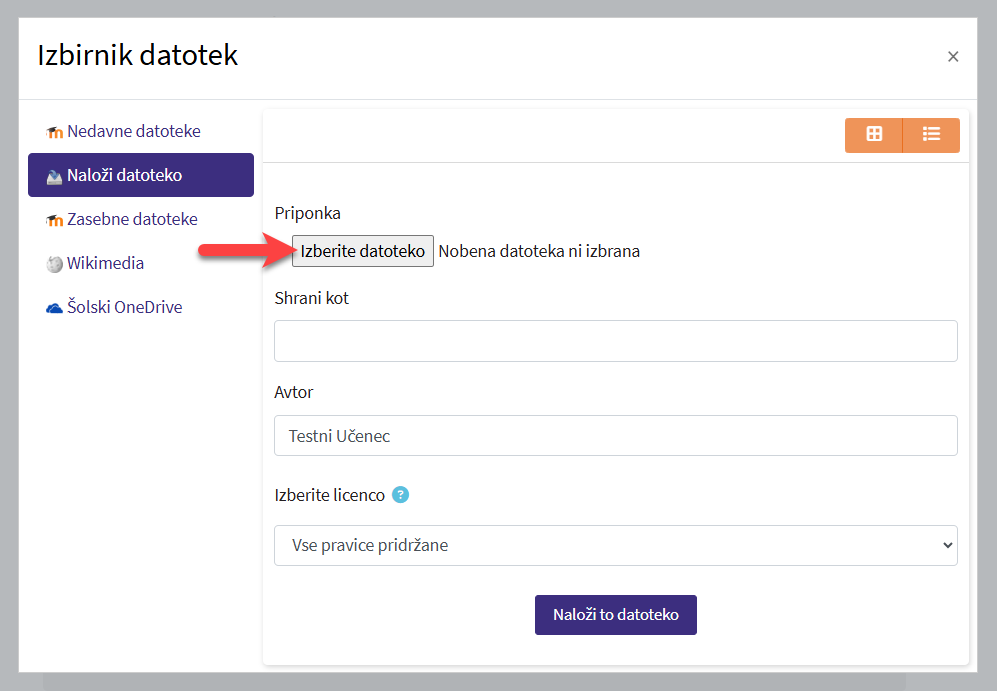Screen dimensions: 997x691
Task: Click the Naloži to datoteko button
Action: coord(615,615)
